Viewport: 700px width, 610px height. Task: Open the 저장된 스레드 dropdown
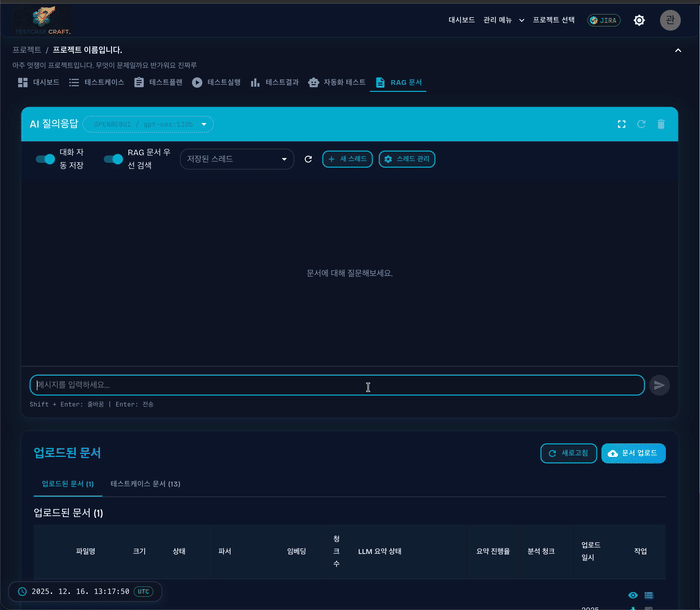(x=237, y=159)
